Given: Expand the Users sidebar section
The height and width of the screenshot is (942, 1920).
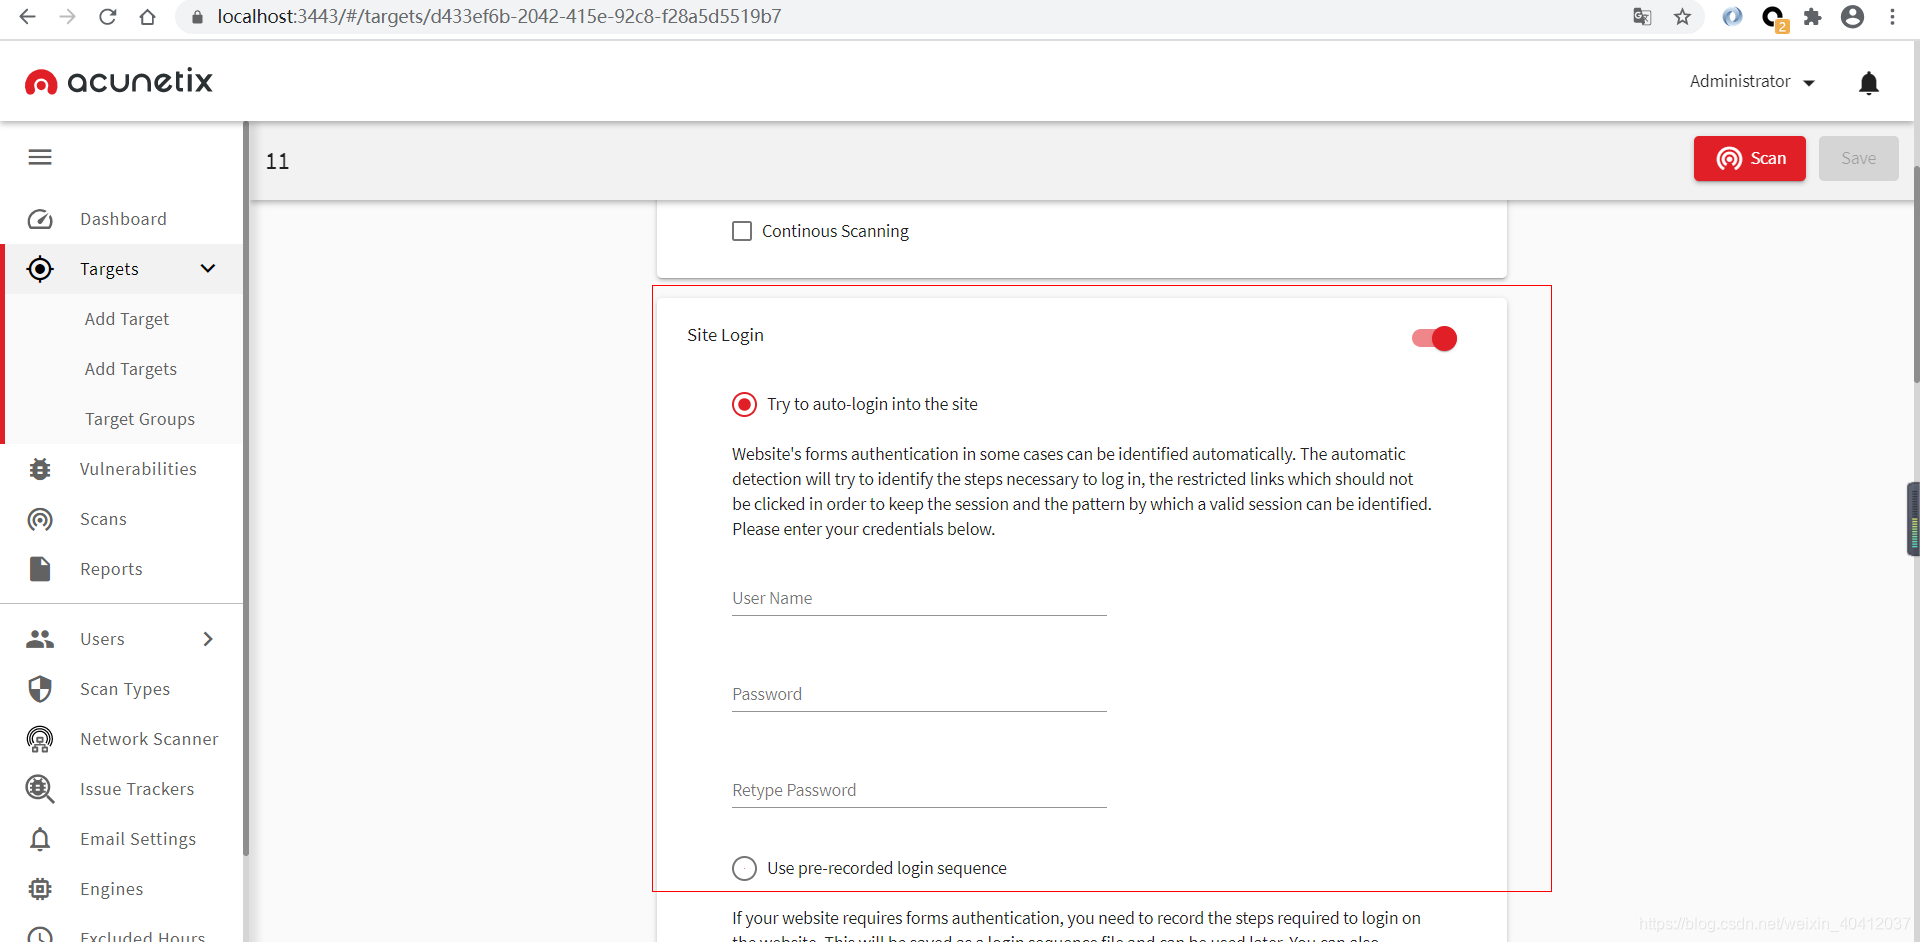Looking at the screenshot, I should (x=207, y=639).
